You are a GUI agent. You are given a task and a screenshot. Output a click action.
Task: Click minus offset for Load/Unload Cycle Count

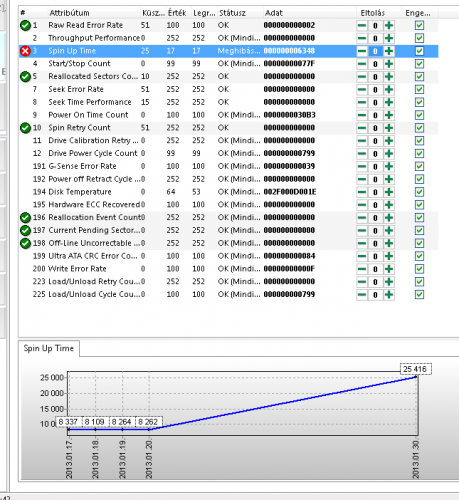362,295
